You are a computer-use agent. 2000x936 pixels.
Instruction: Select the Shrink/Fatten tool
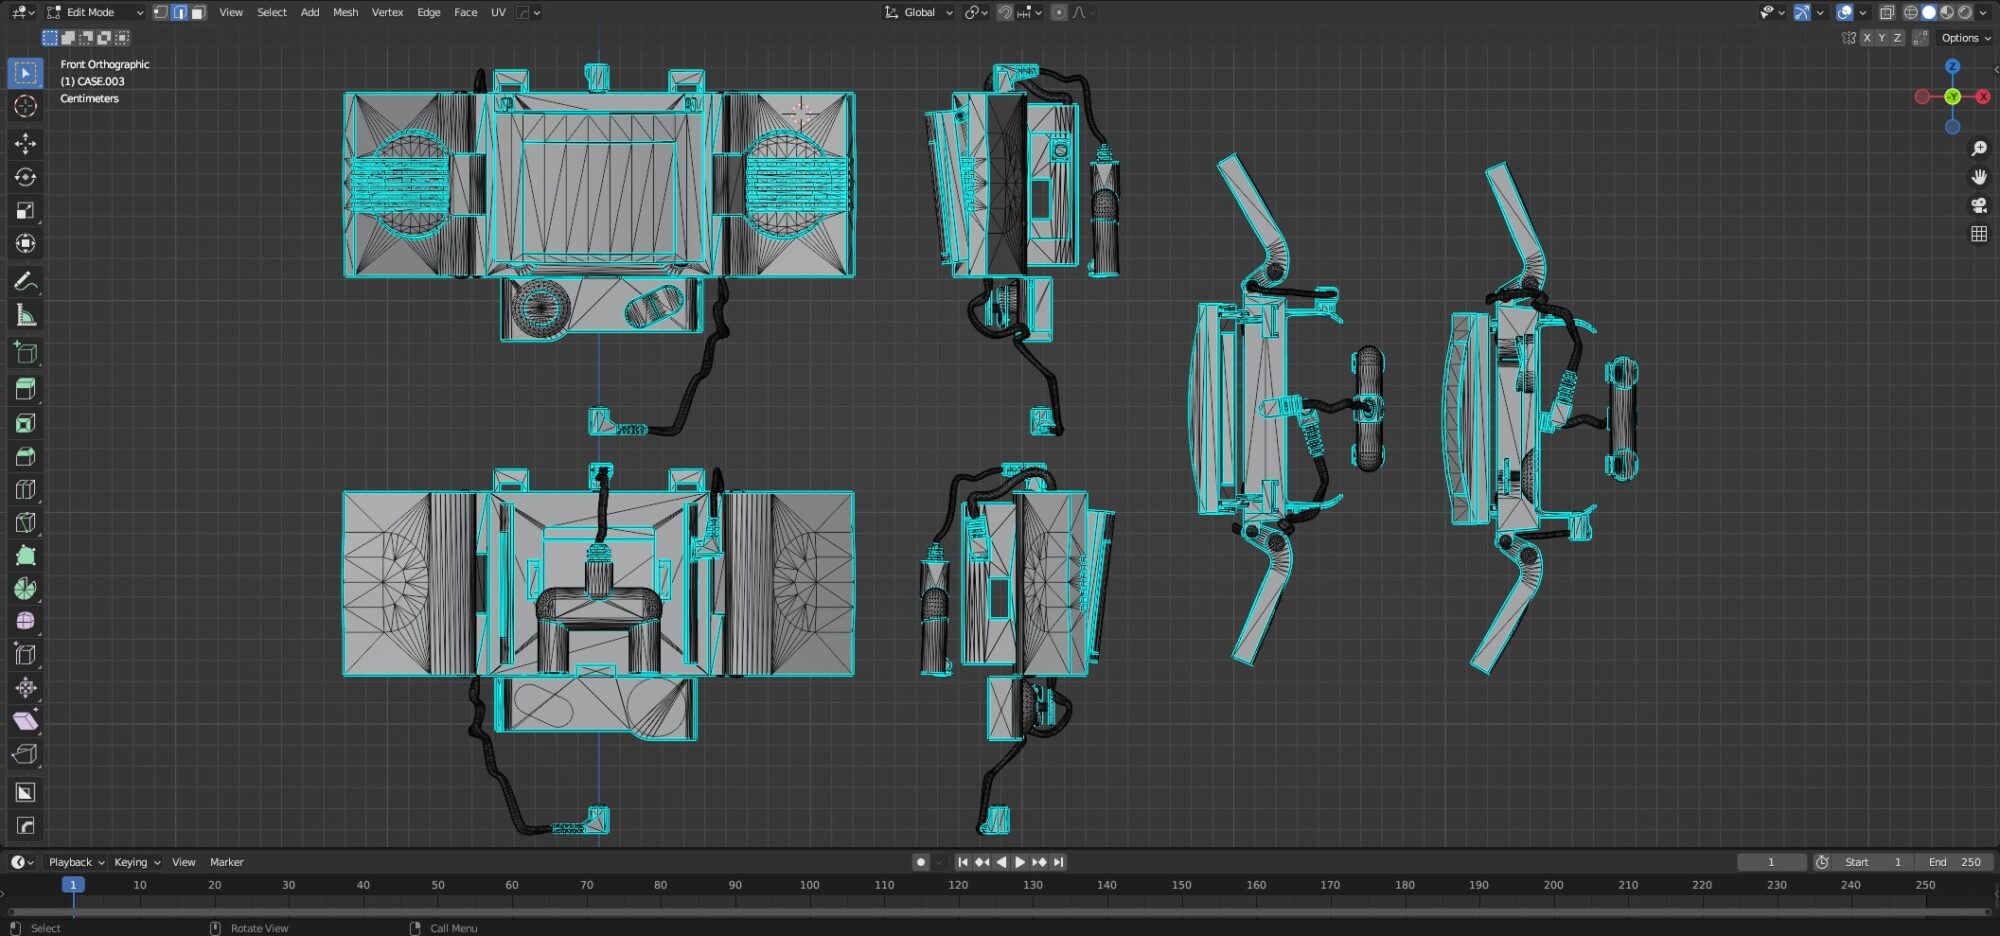(x=26, y=687)
